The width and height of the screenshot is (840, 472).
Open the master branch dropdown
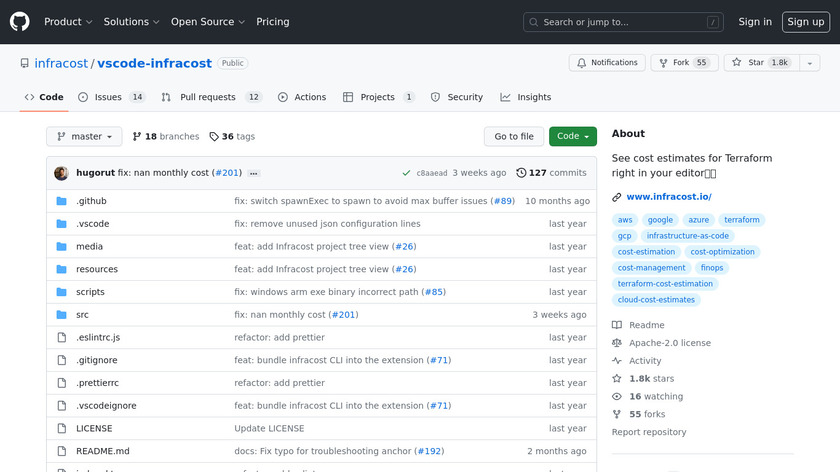click(84, 136)
